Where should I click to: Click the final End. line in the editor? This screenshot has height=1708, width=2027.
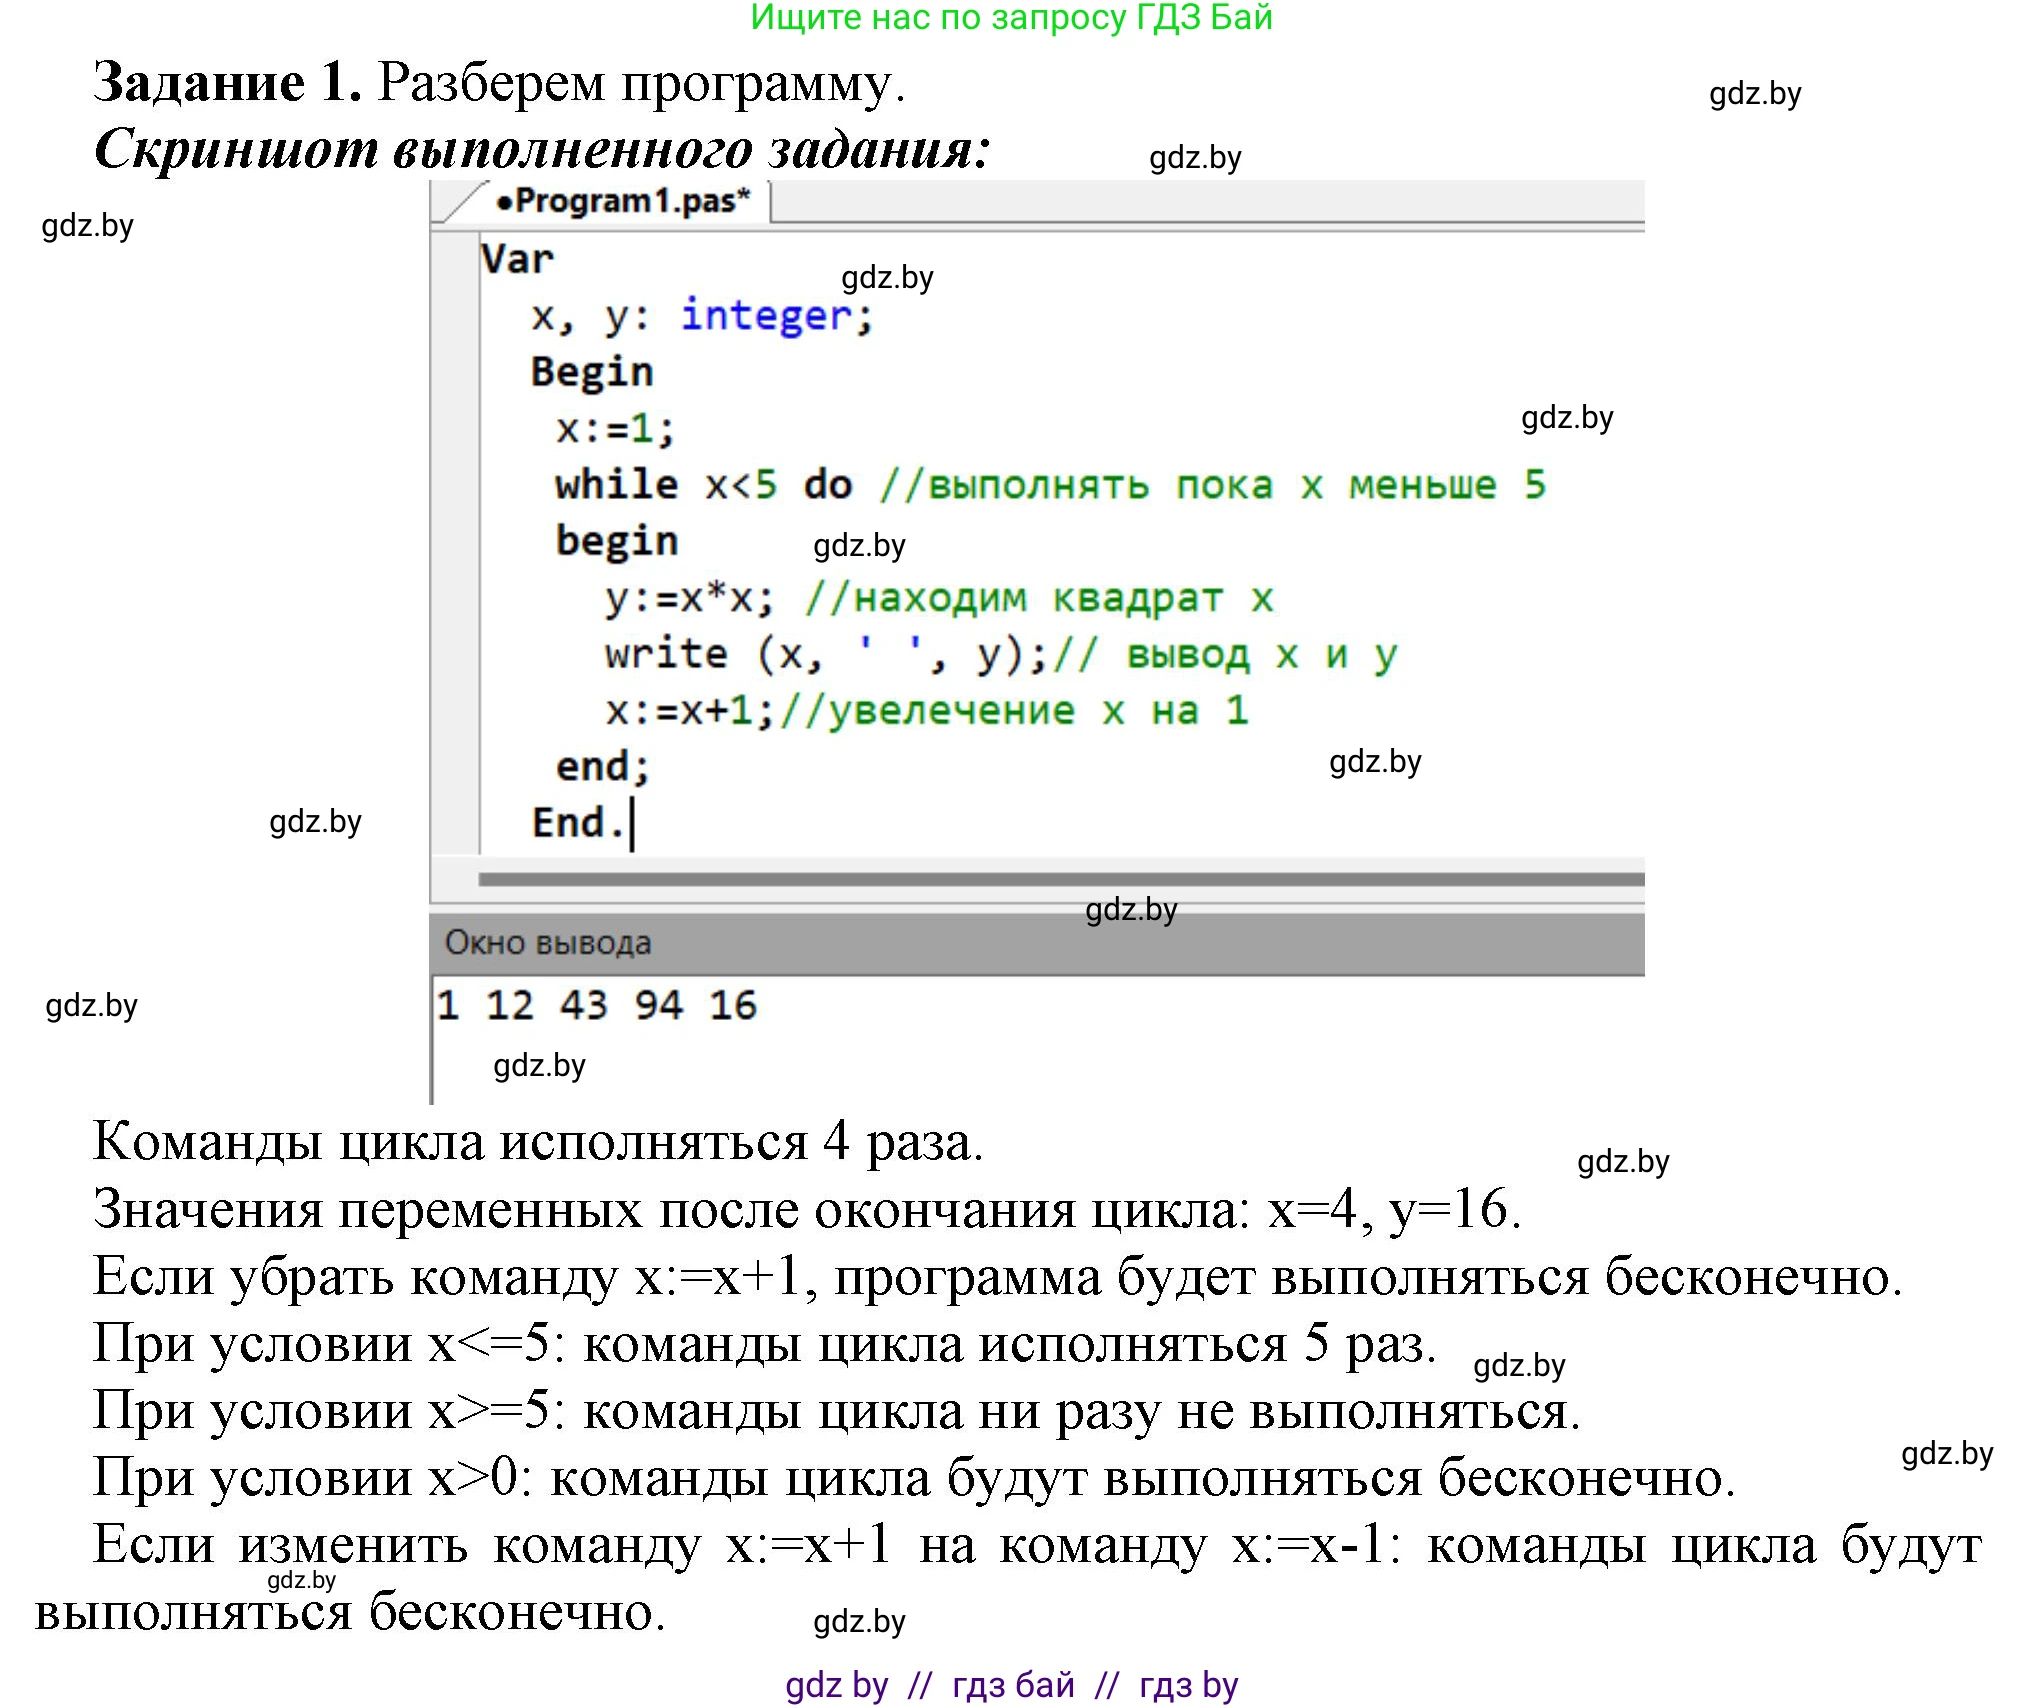point(579,823)
